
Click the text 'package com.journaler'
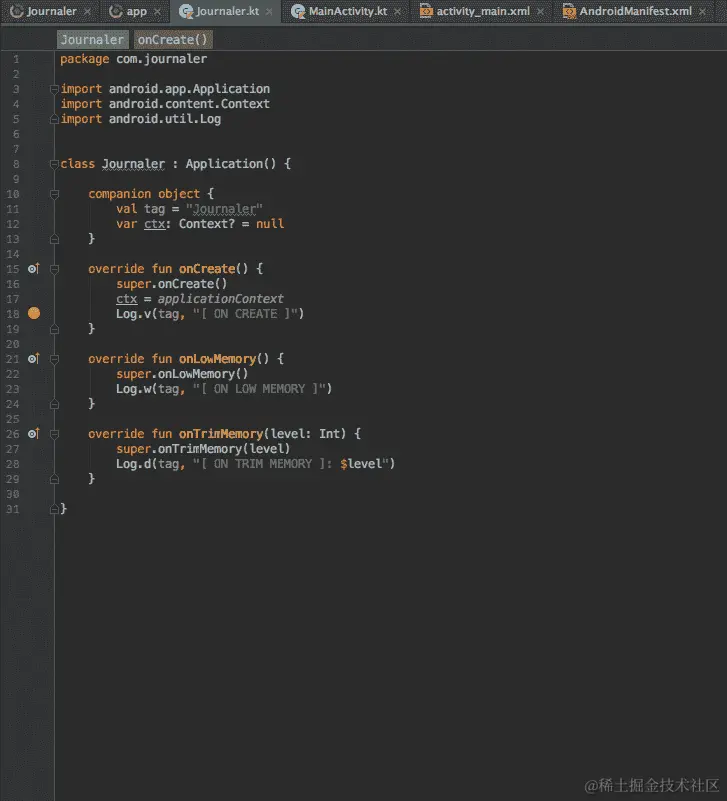pyautogui.click(x=133, y=59)
